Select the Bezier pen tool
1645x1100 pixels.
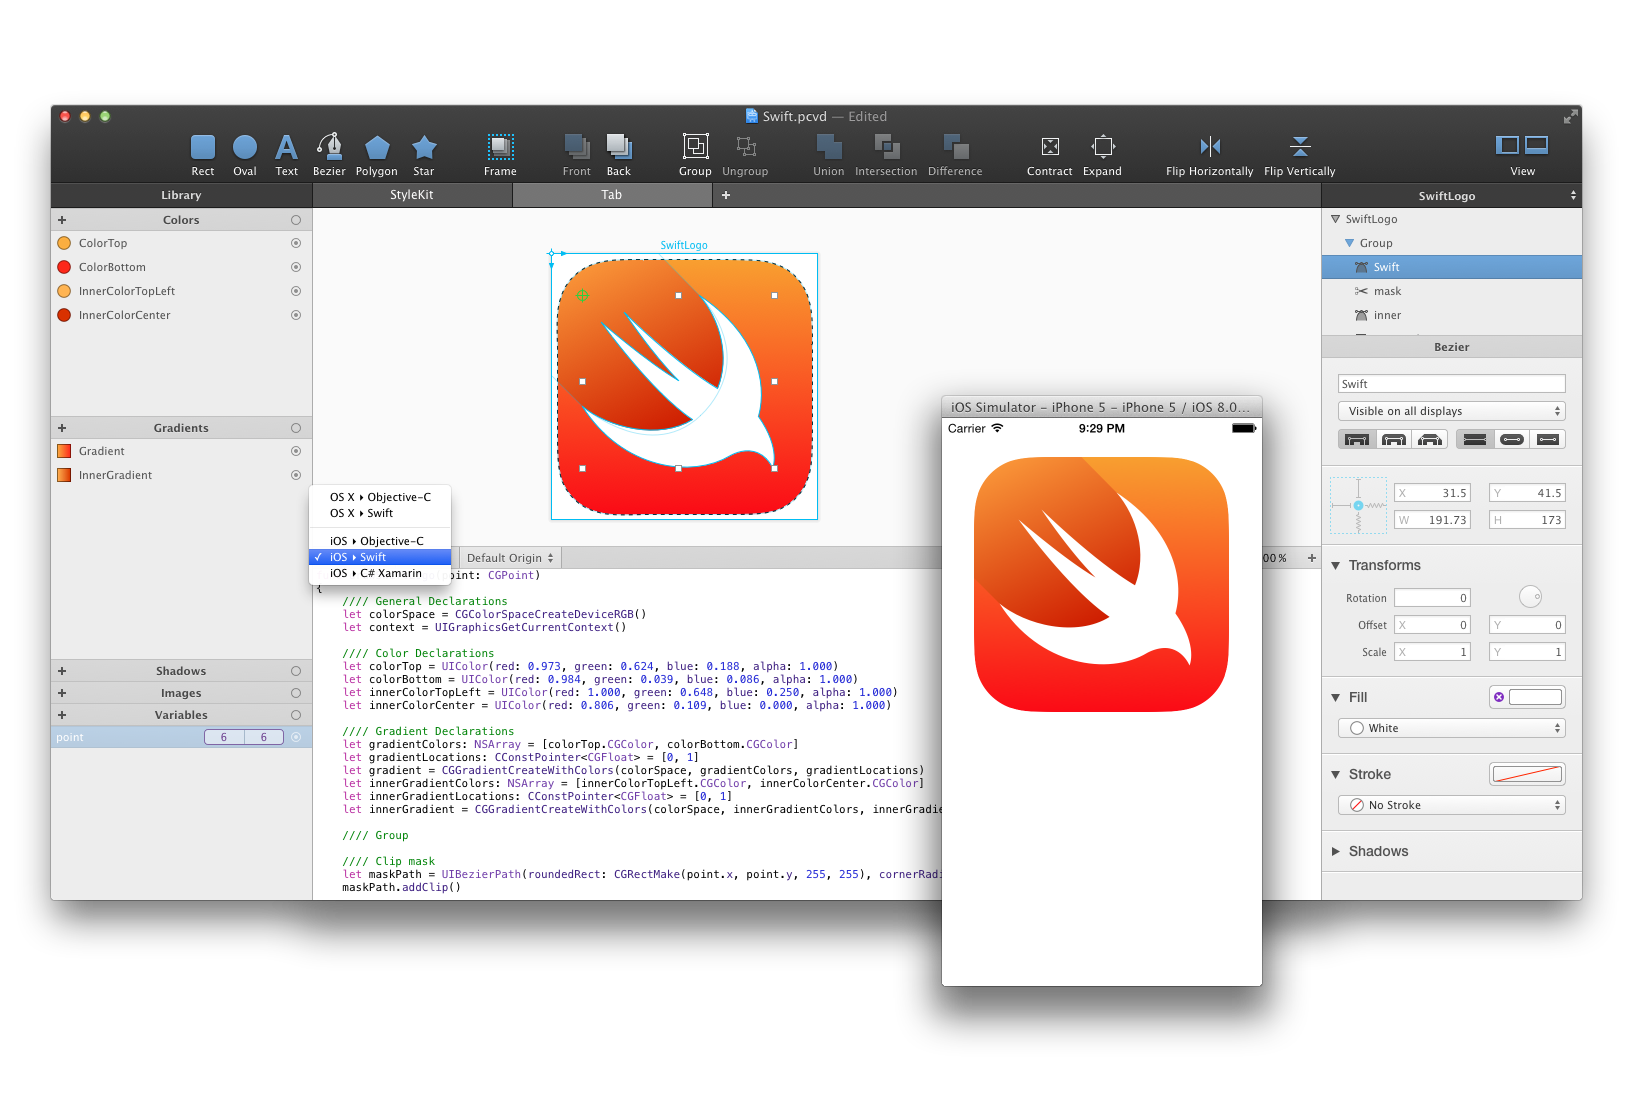(329, 148)
